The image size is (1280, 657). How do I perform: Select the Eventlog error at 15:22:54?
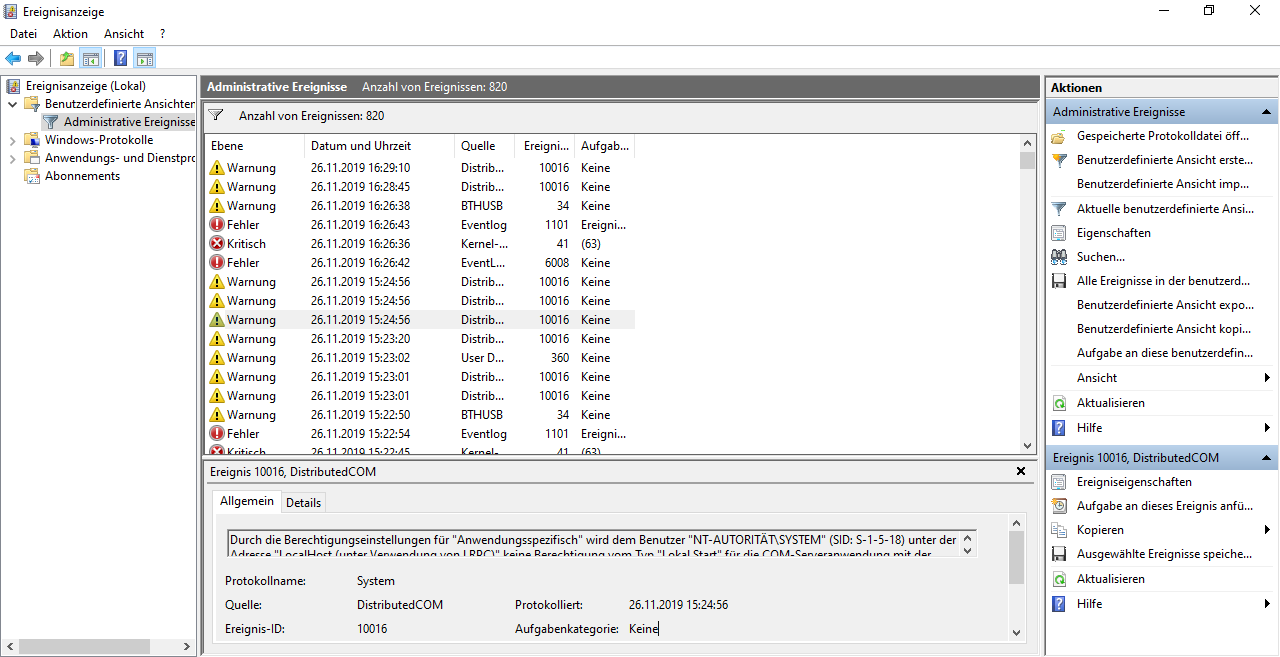pos(420,434)
